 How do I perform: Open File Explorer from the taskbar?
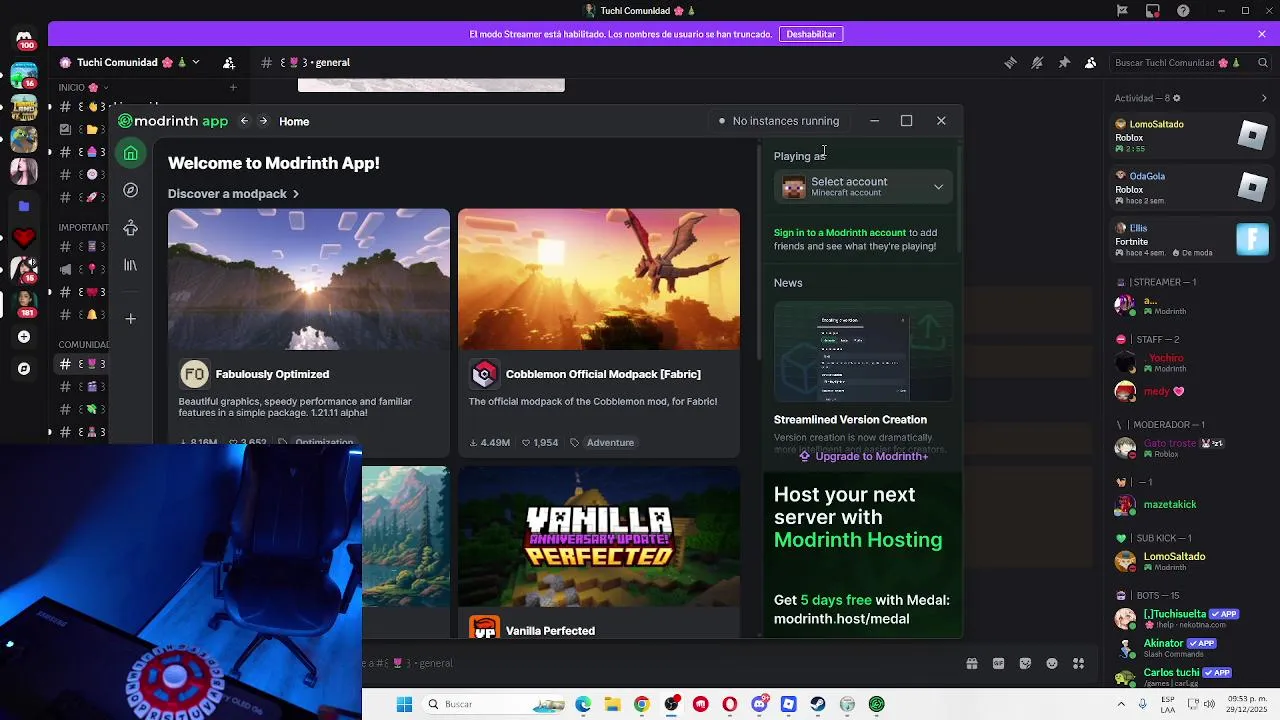tap(612, 704)
